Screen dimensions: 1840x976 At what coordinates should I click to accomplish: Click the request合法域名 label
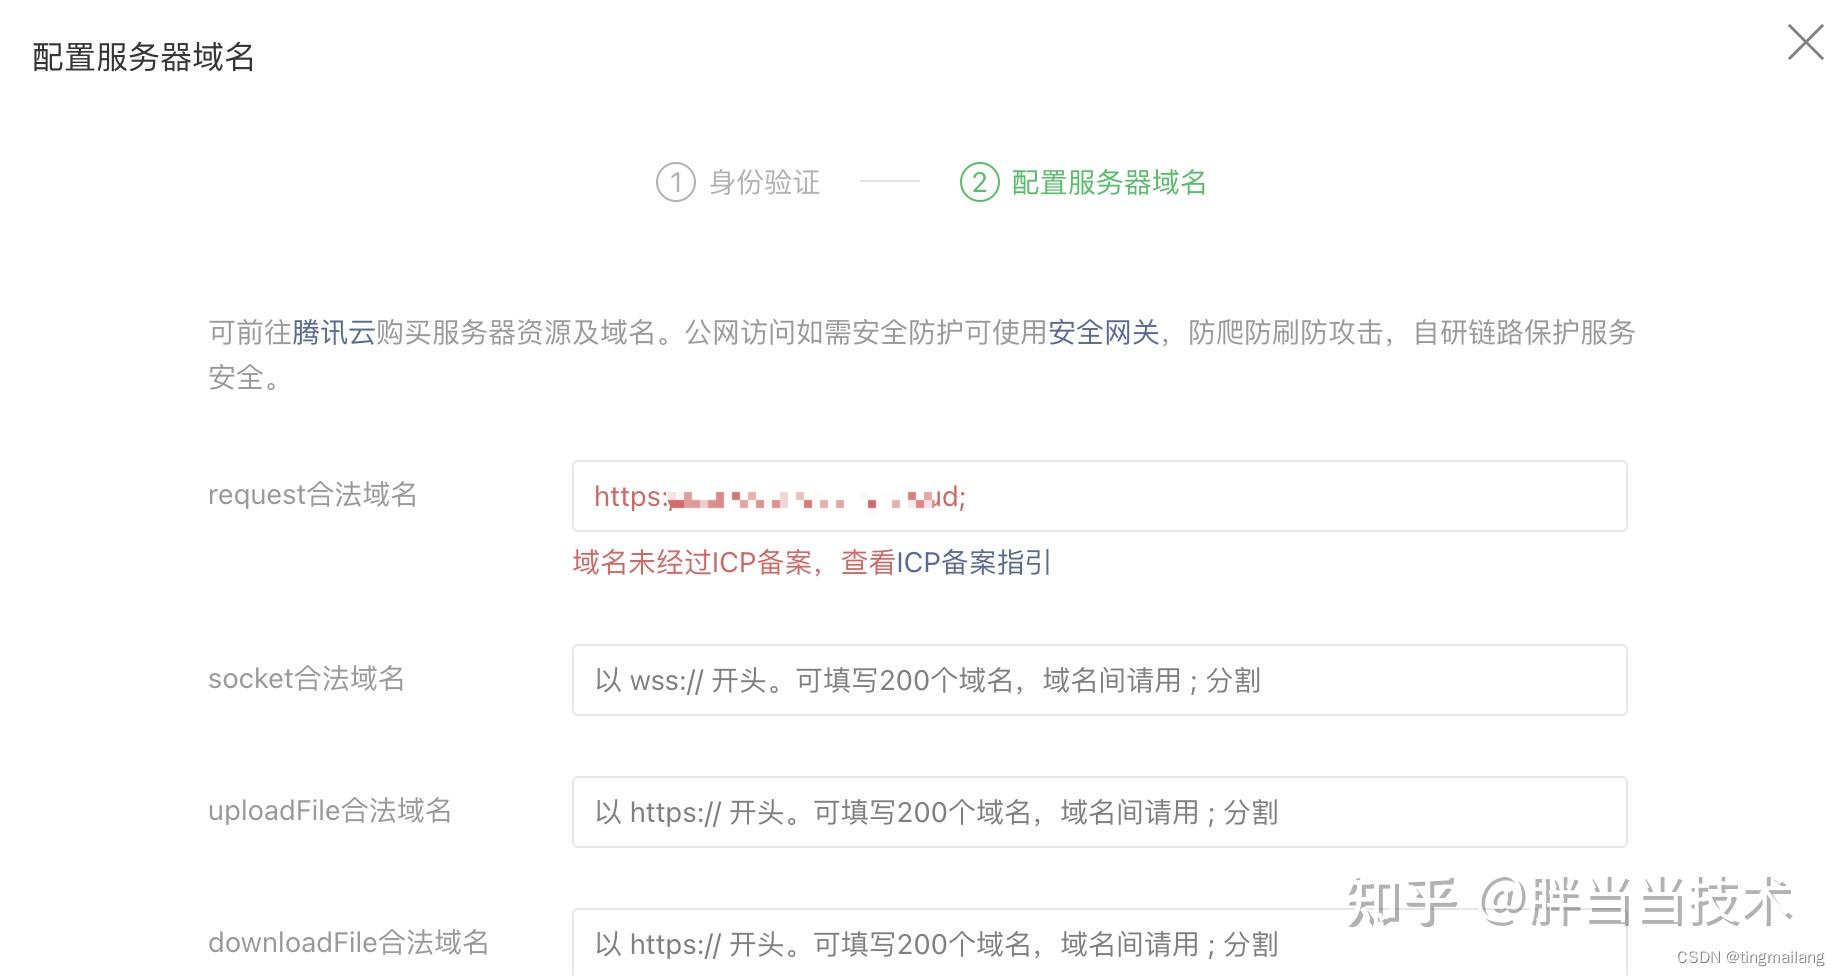pos(312,495)
